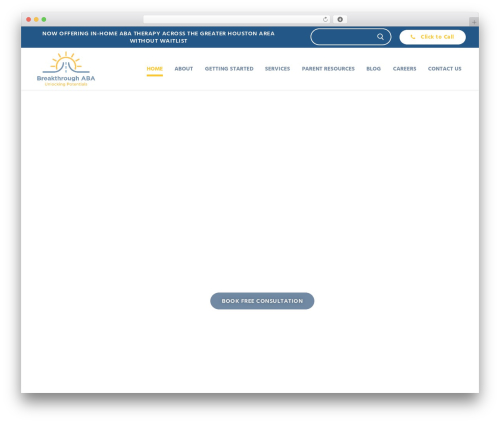Click the browser address bar
This screenshot has height=423, width=500.
[237, 20]
